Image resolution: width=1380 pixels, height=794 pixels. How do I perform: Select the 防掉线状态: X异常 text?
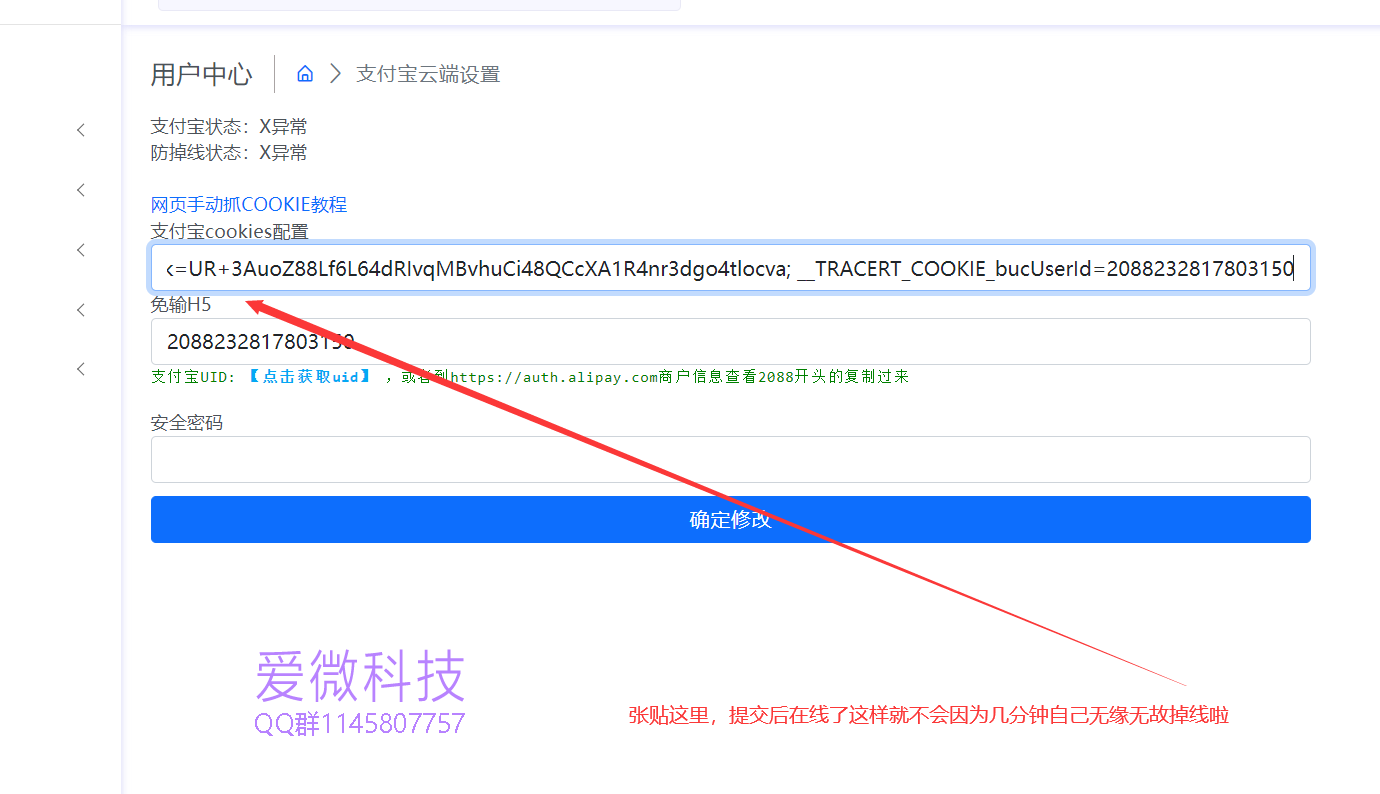click(229, 153)
